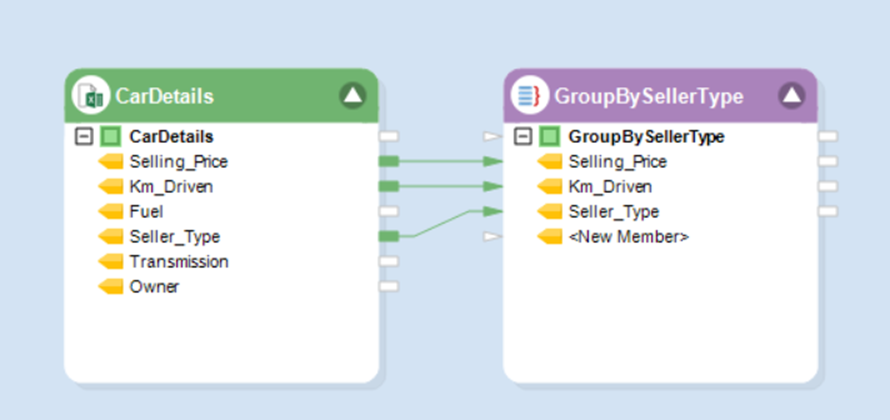Click the Seller_Type output port in GroupBySellerType
The height and width of the screenshot is (420, 890).
click(x=828, y=211)
